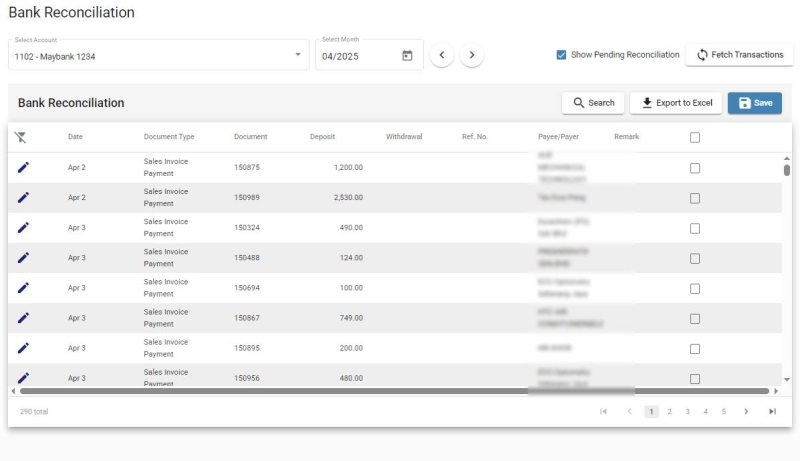Tick checkbox for document 150867
This screenshot has height=461, width=800.
click(x=695, y=319)
